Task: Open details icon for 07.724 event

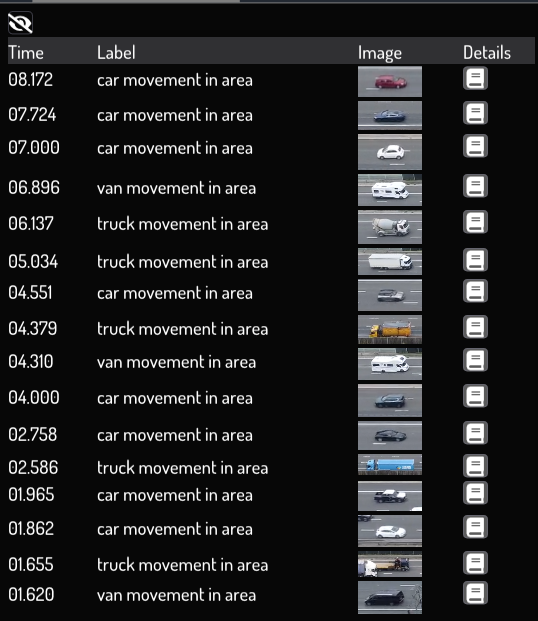Action: (x=475, y=113)
